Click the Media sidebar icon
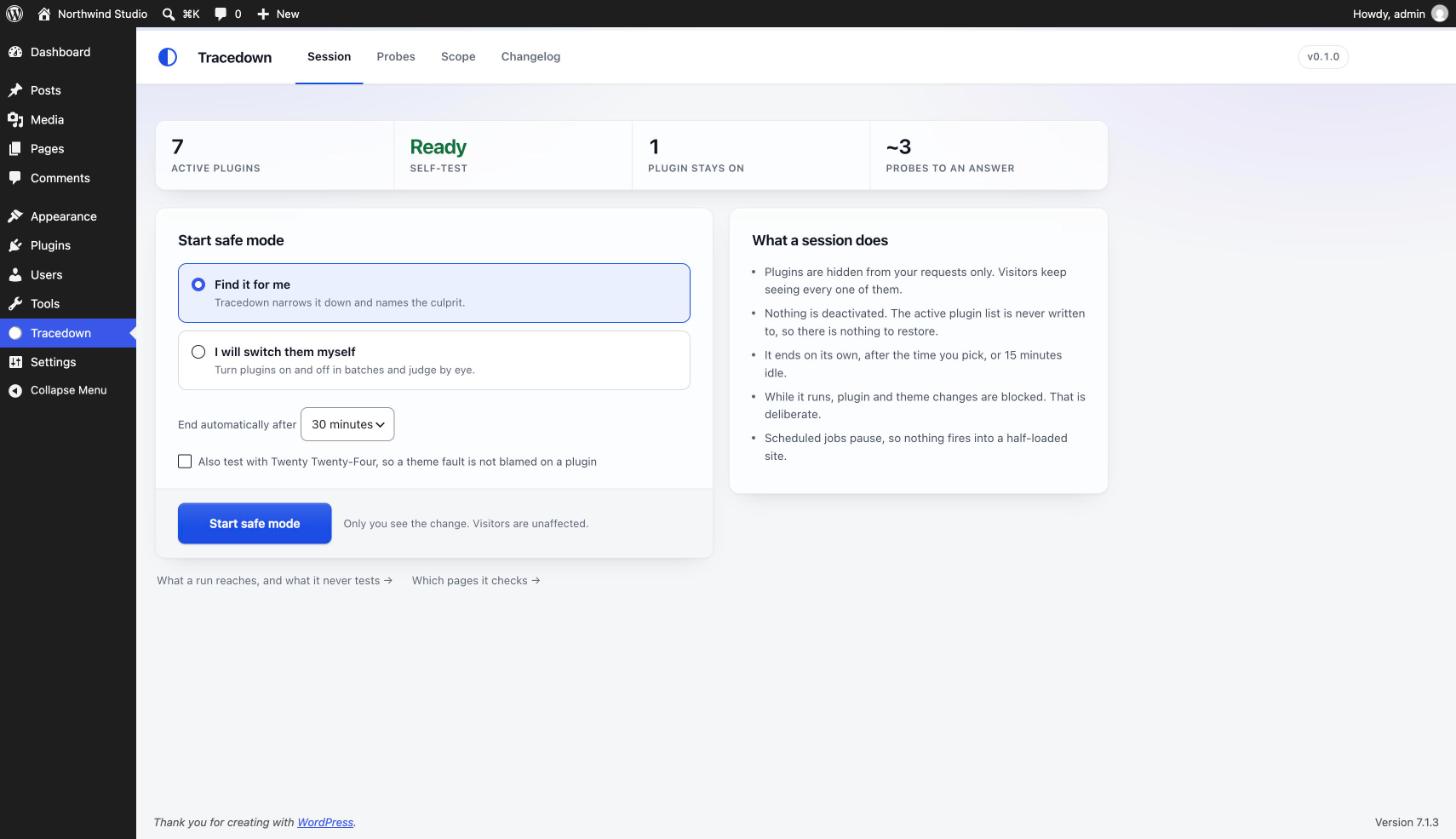This screenshot has width=1456, height=839. click(x=15, y=119)
